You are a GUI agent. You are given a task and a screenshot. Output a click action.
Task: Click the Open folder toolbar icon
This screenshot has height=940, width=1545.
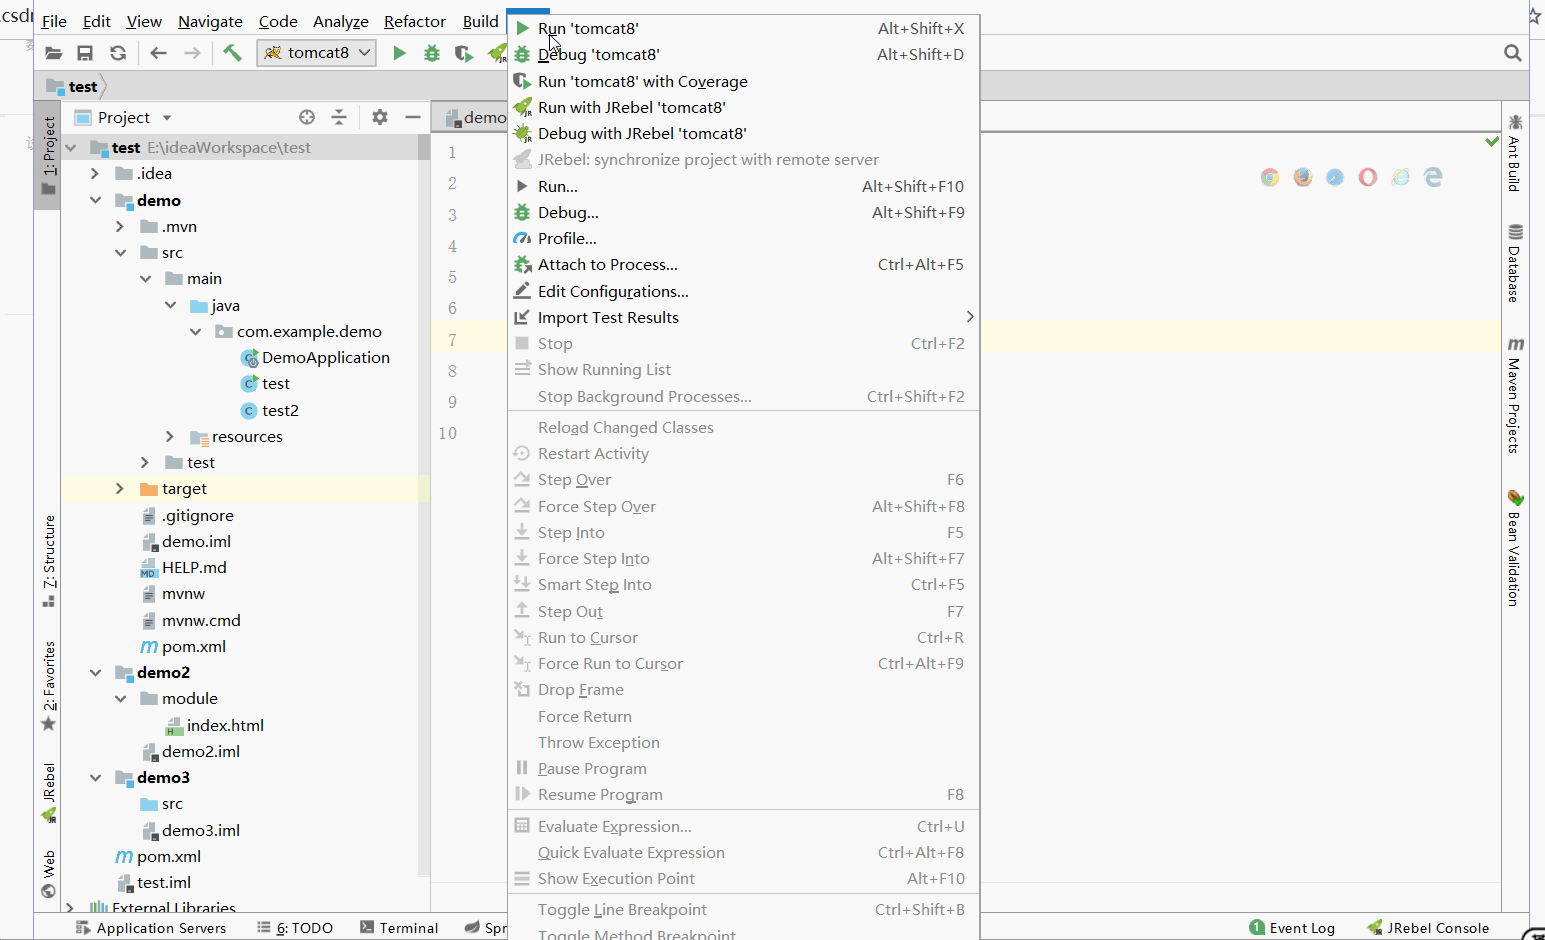(53, 53)
